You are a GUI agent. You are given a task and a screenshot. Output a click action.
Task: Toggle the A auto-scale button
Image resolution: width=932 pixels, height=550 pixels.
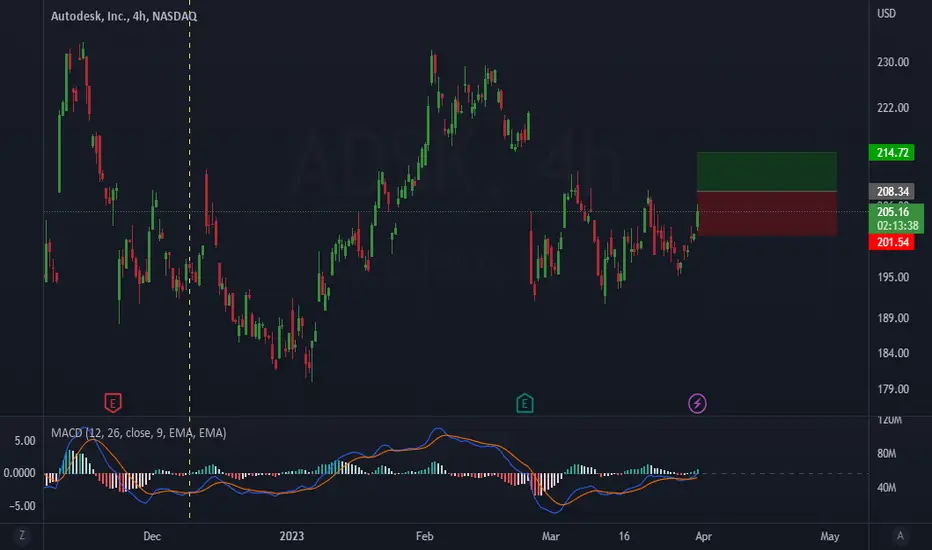900,536
